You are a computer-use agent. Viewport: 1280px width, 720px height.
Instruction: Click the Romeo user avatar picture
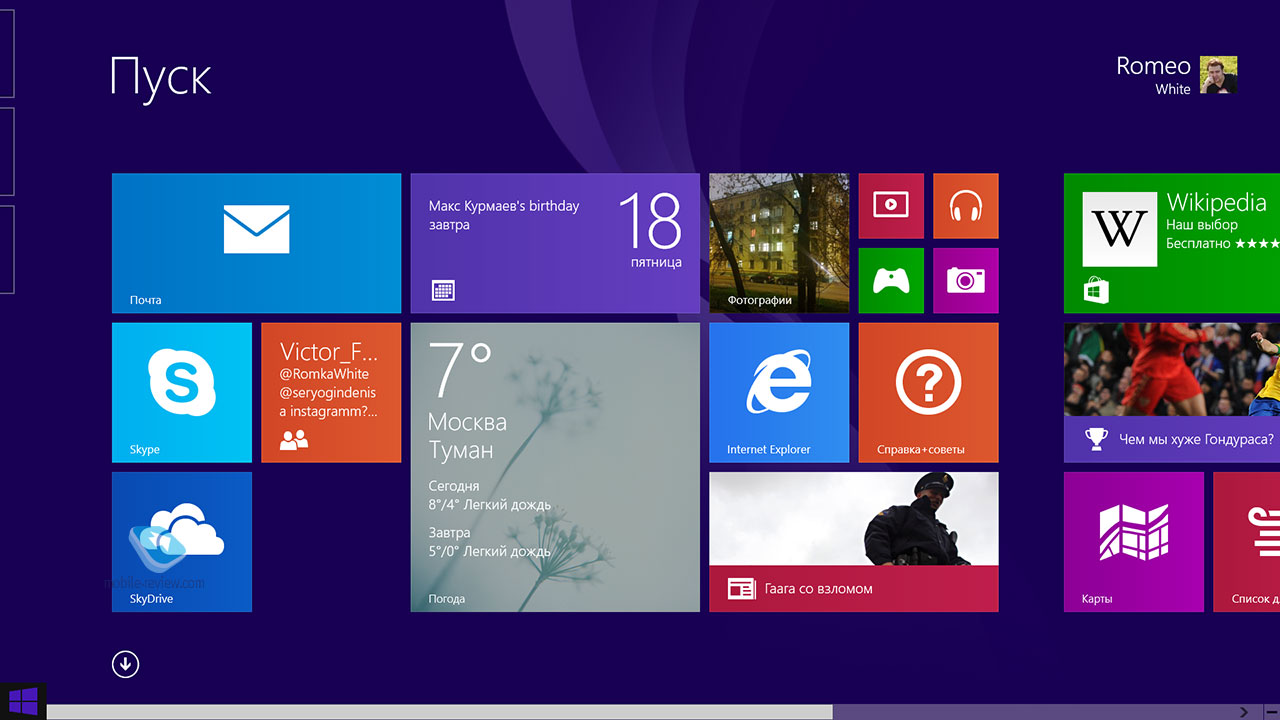point(1219,75)
